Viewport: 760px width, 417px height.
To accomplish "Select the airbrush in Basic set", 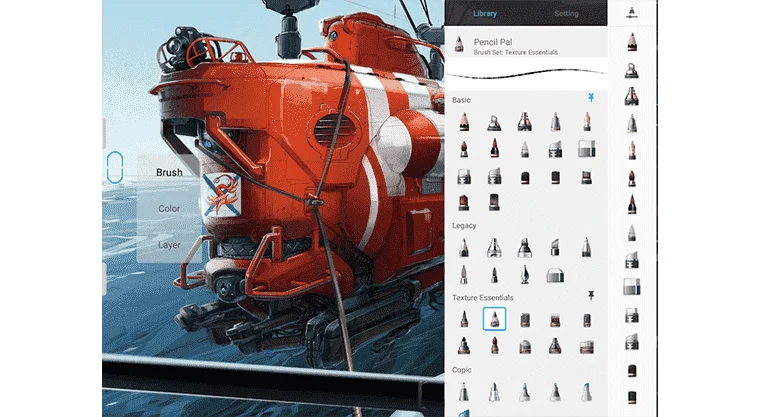I will [494, 123].
